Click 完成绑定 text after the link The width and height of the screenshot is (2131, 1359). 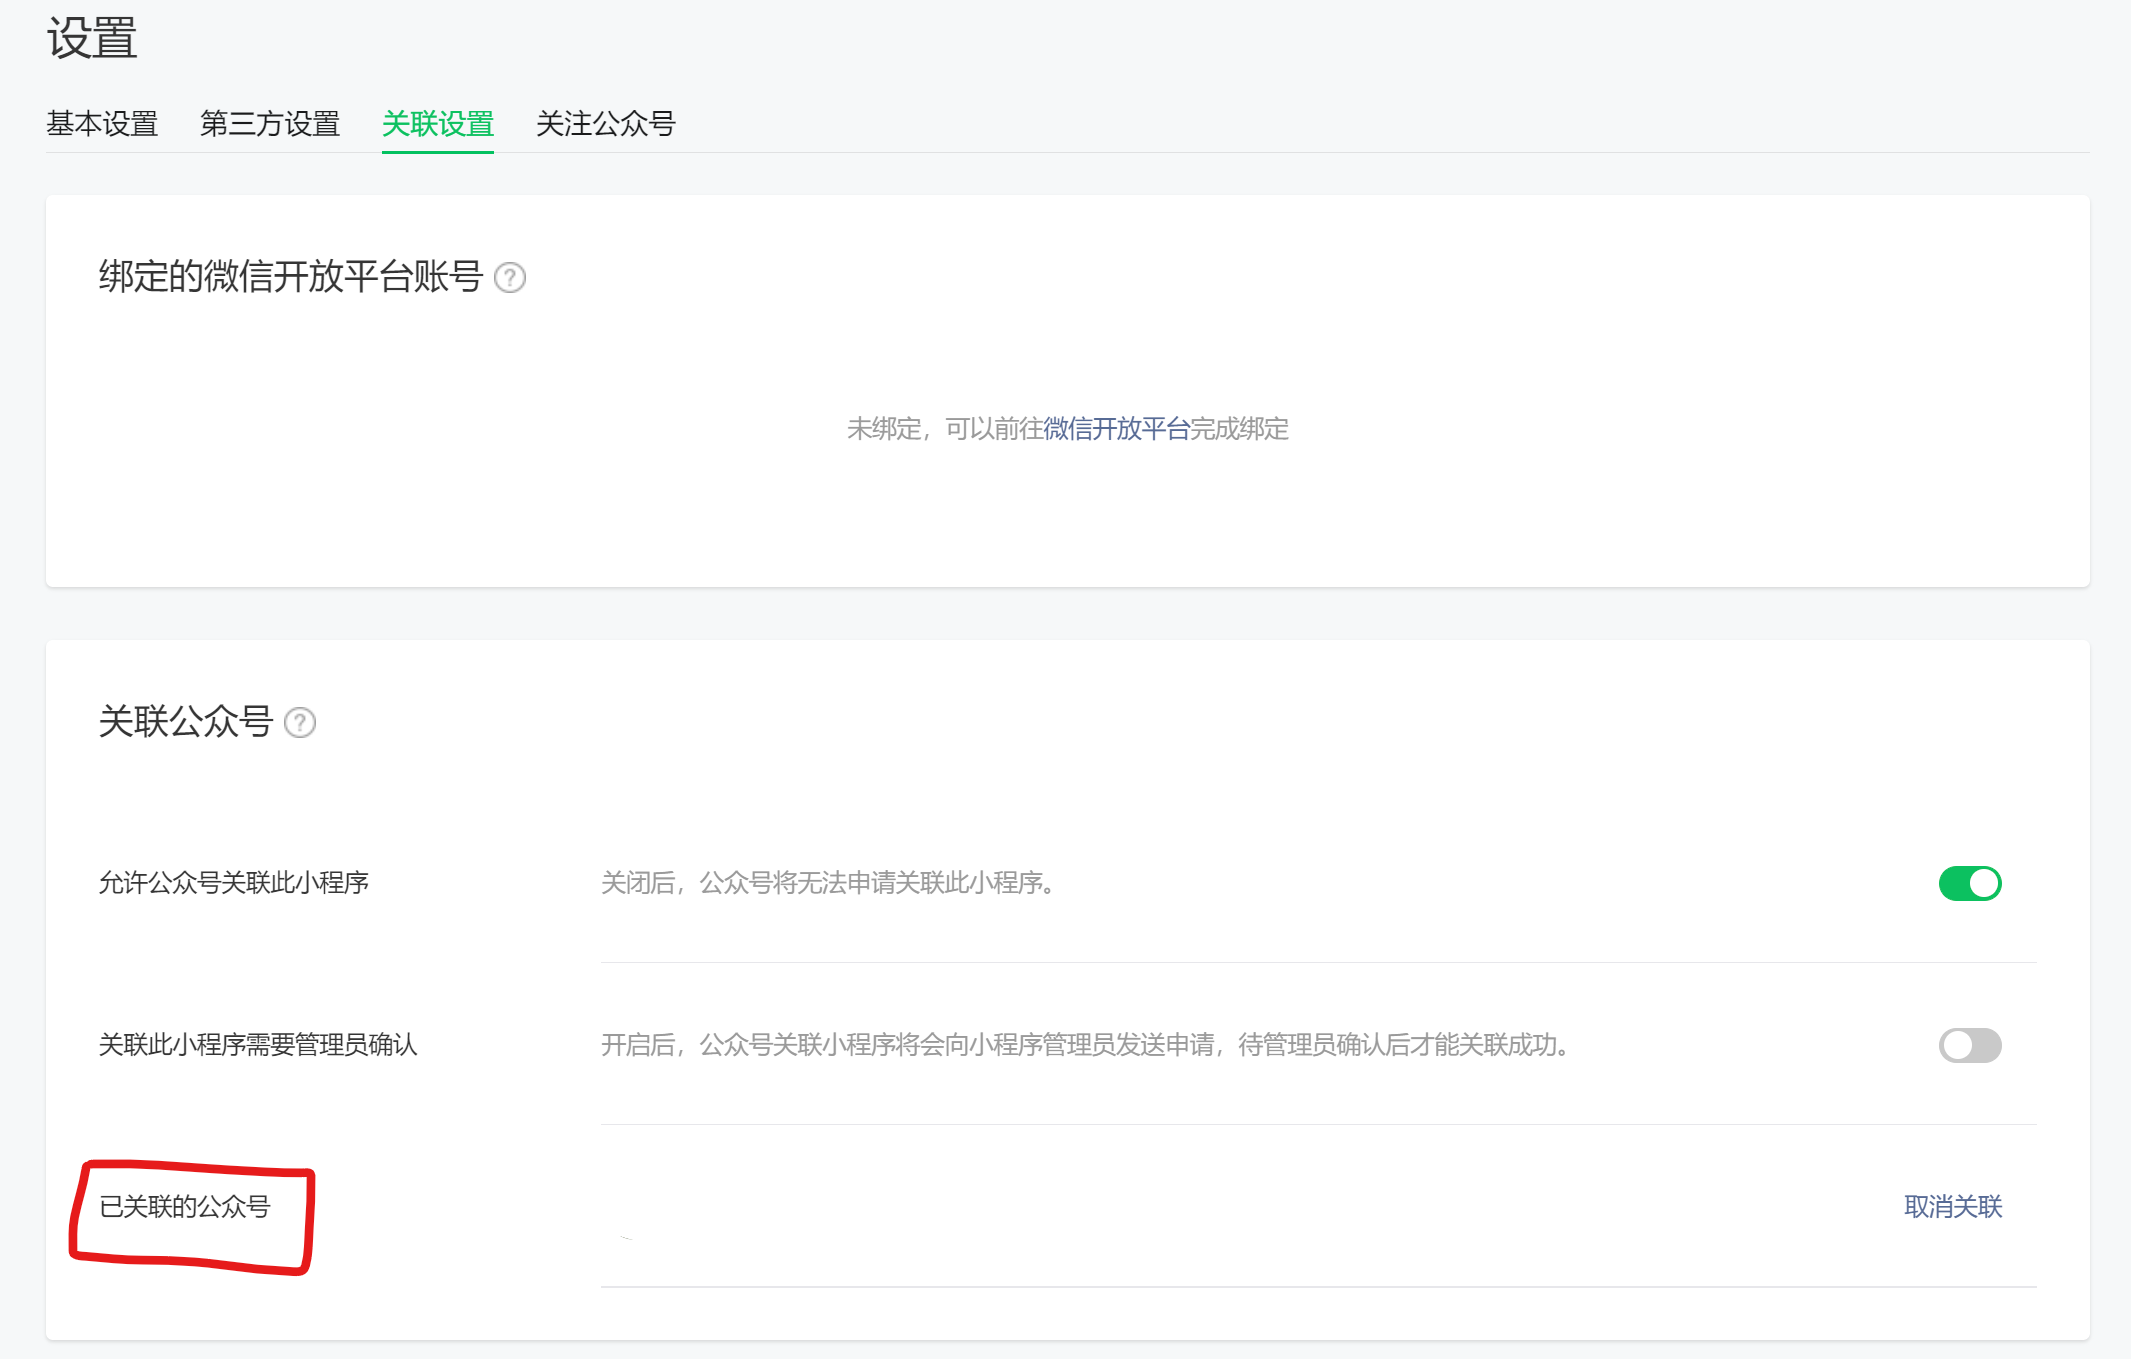(x=1240, y=429)
